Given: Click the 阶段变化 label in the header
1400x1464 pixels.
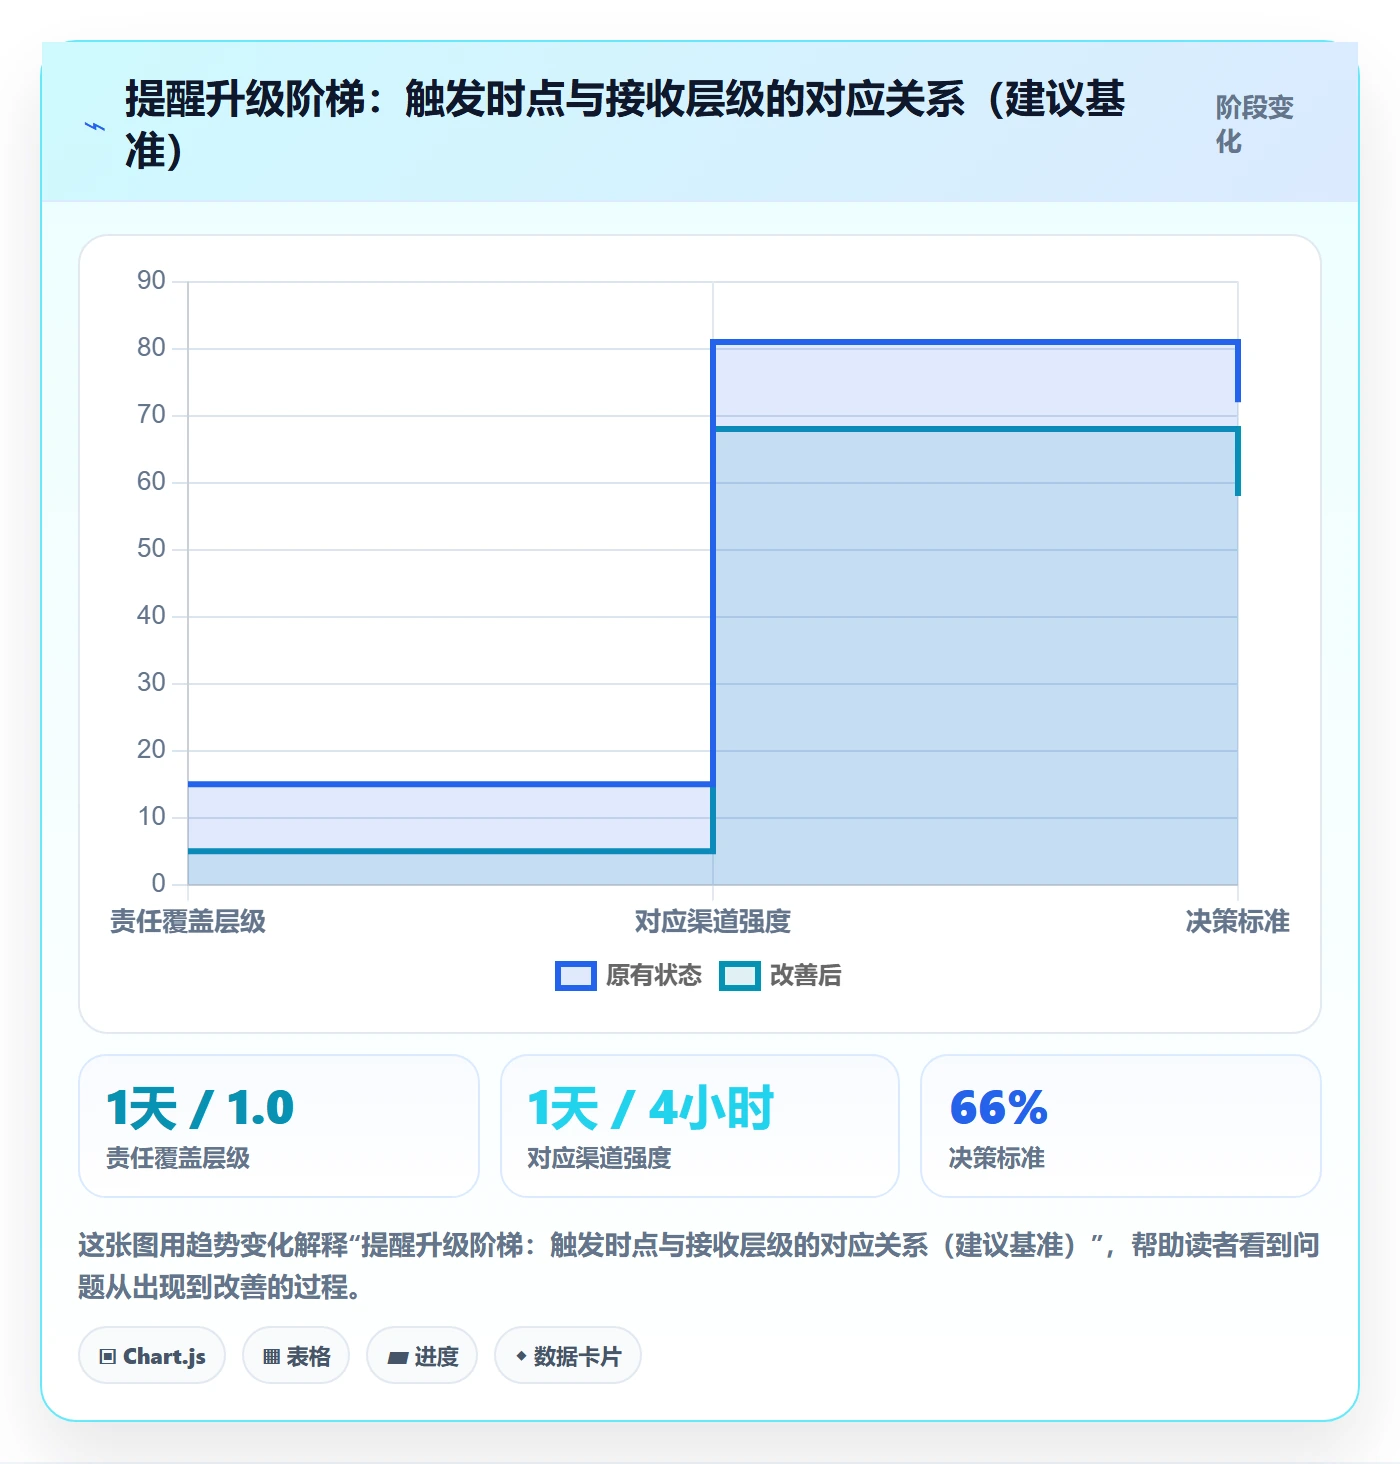Looking at the screenshot, I should click(1255, 125).
